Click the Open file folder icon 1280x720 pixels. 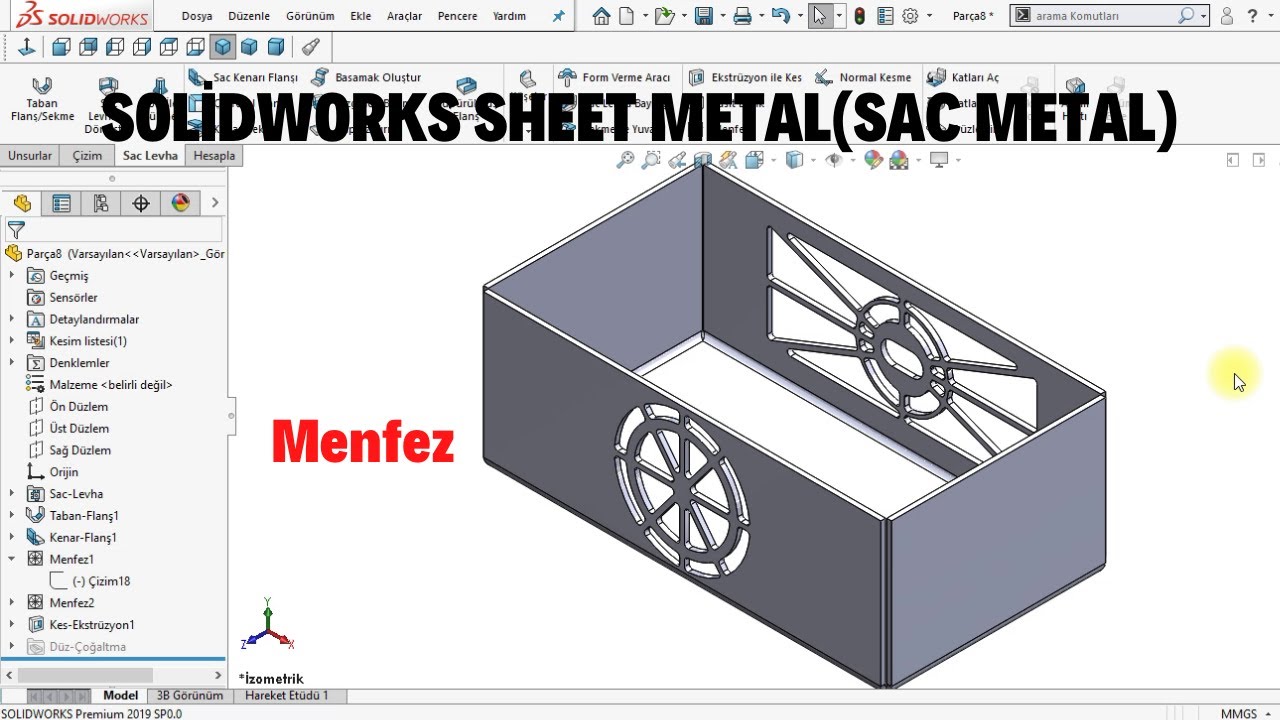[663, 16]
